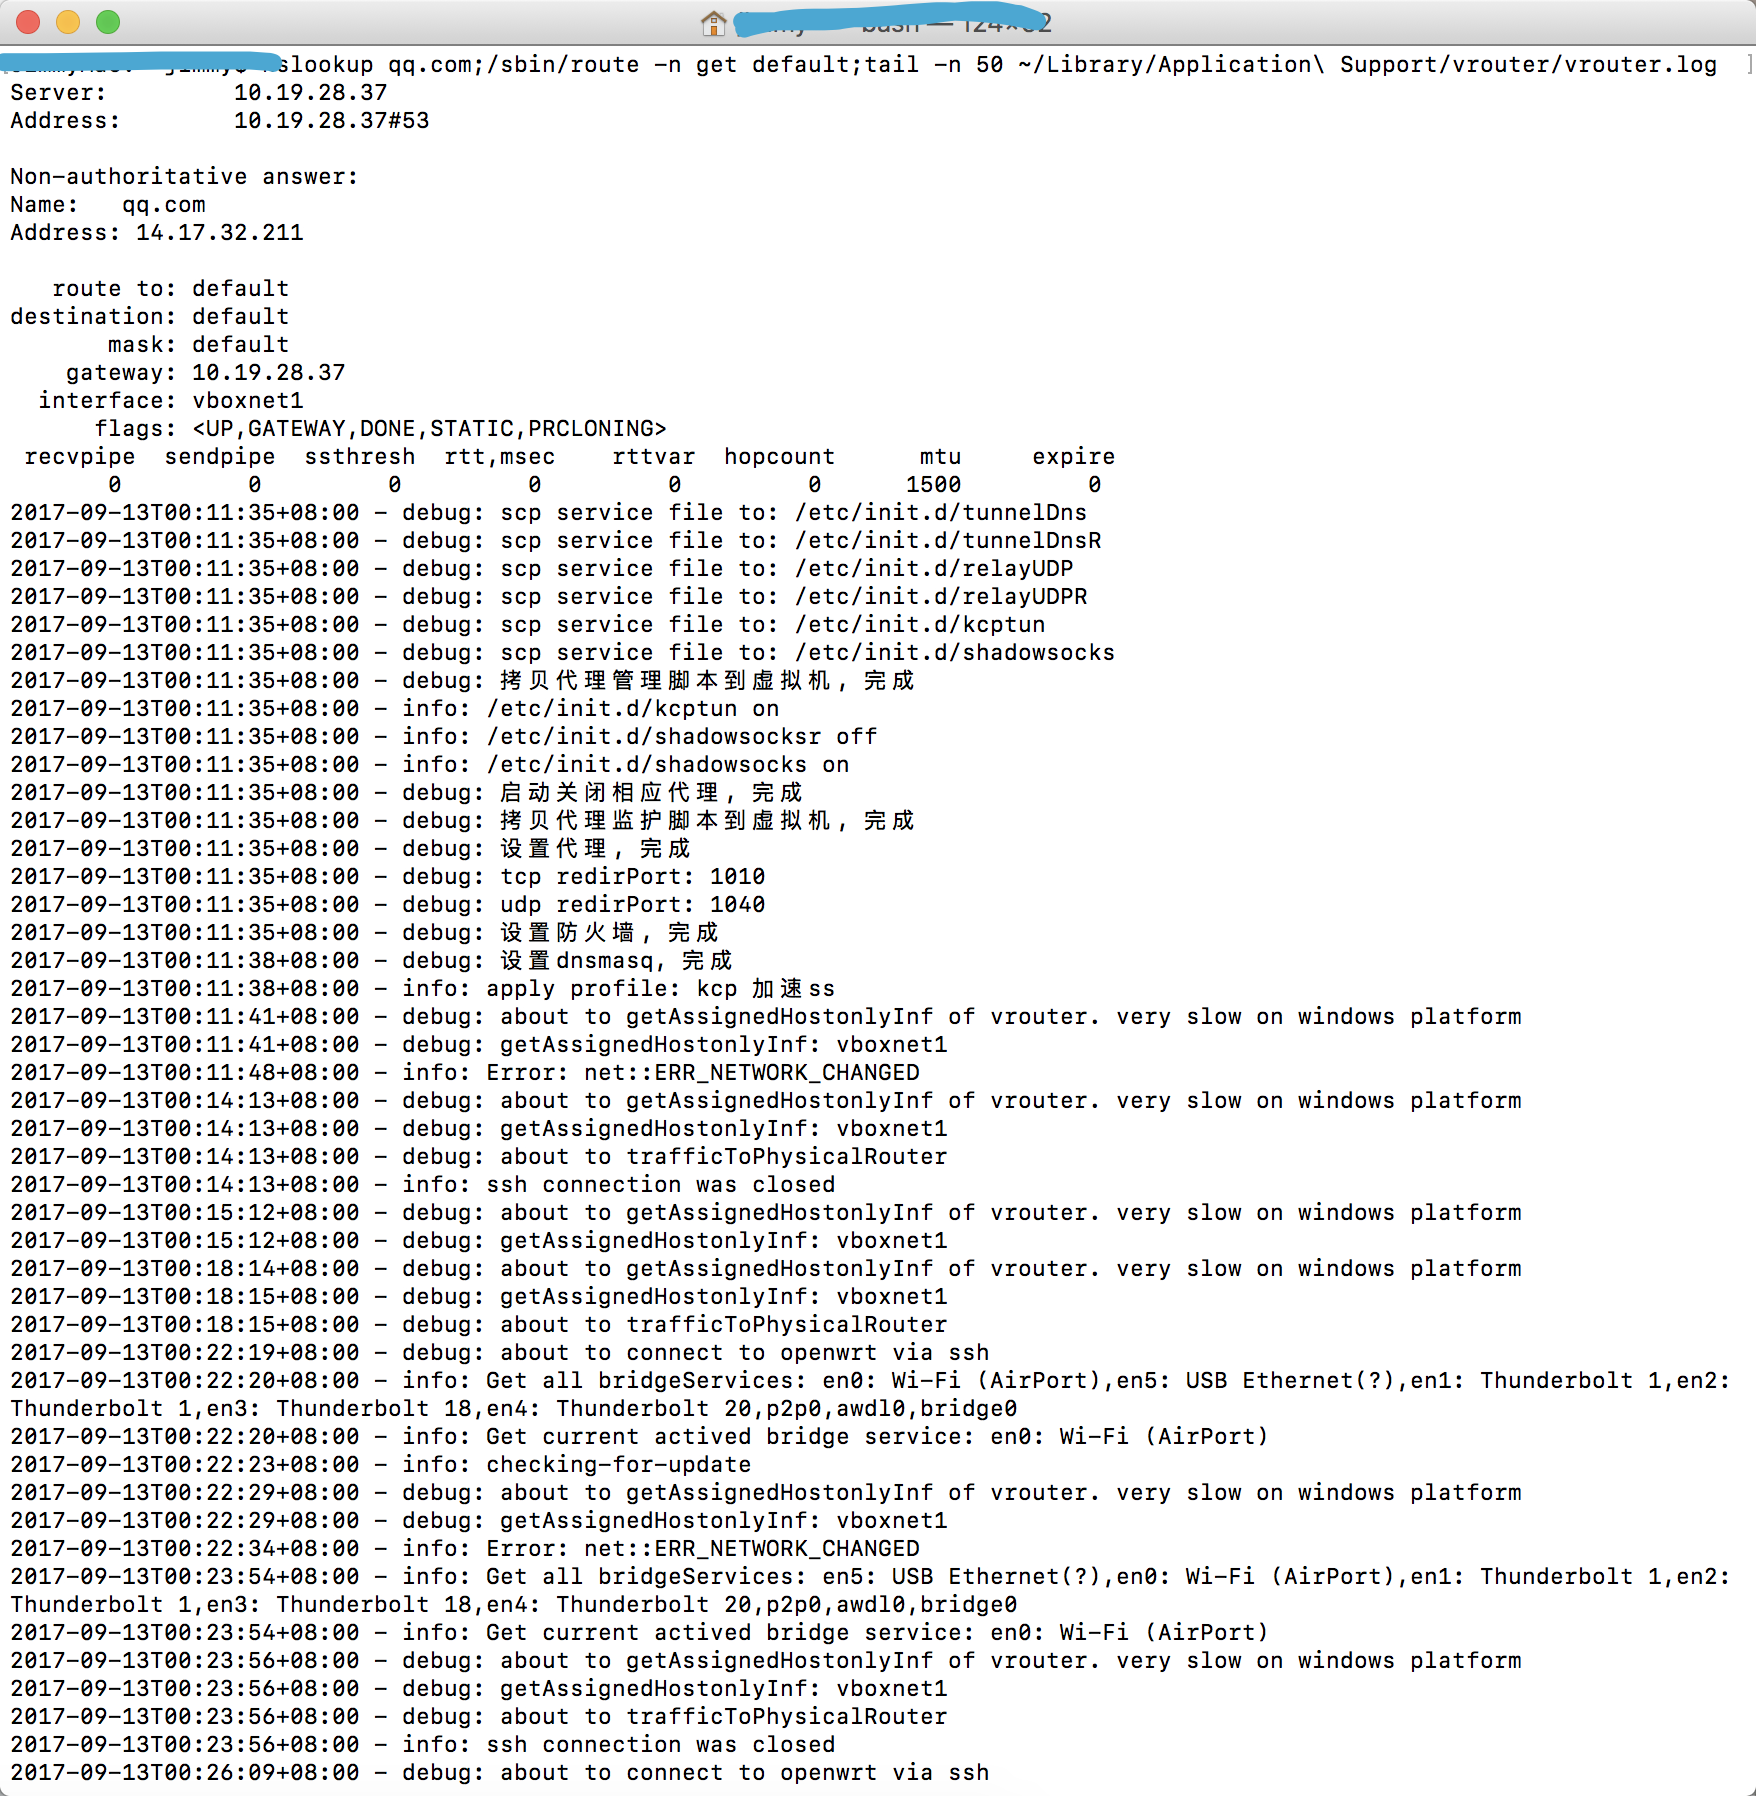Click the 'Non-authoritative answer:' line
The width and height of the screenshot is (1756, 1796).
point(184,176)
